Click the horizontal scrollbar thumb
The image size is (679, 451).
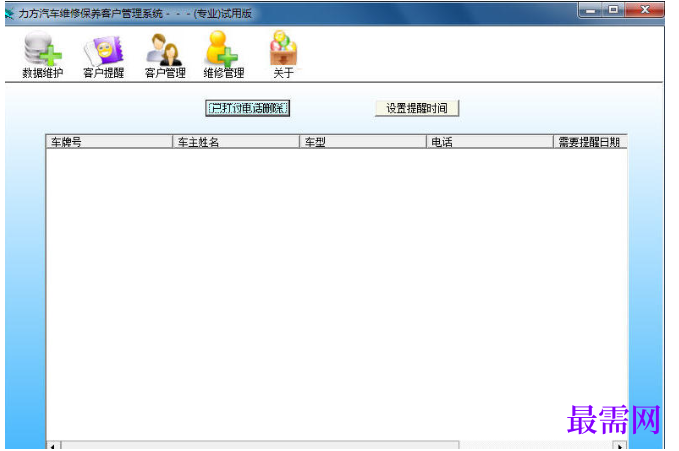click(x=260, y=446)
